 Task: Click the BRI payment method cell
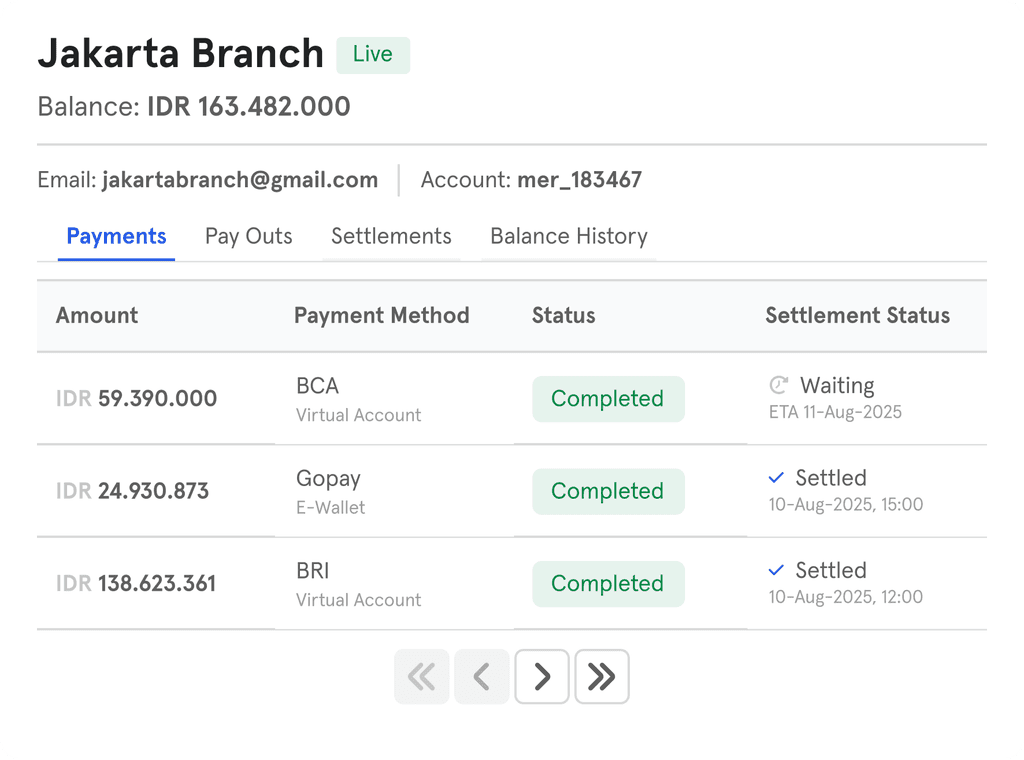click(x=359, y=584)
